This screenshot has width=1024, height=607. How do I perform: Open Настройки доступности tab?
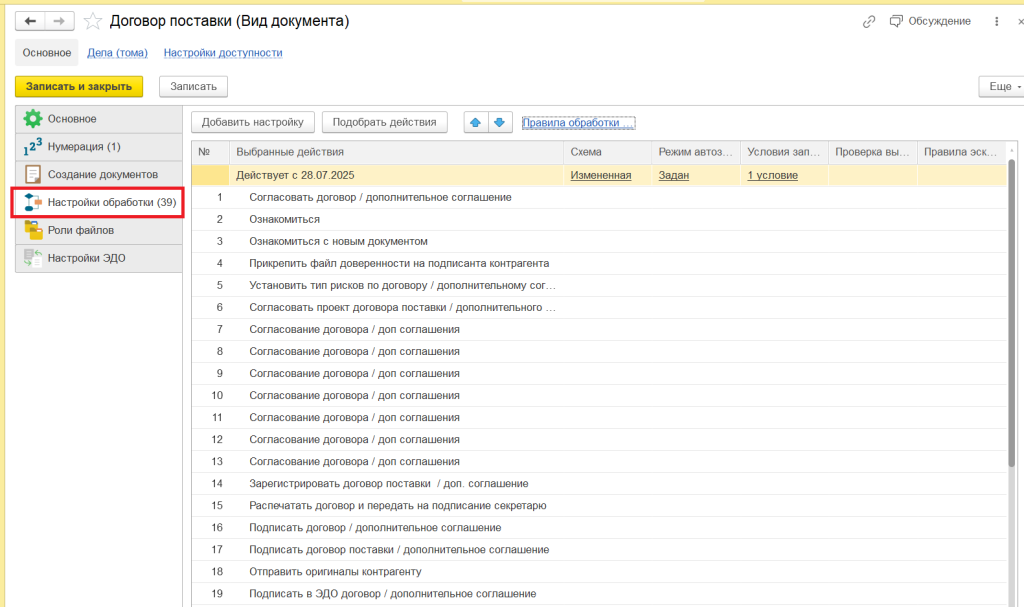point(223,53)
